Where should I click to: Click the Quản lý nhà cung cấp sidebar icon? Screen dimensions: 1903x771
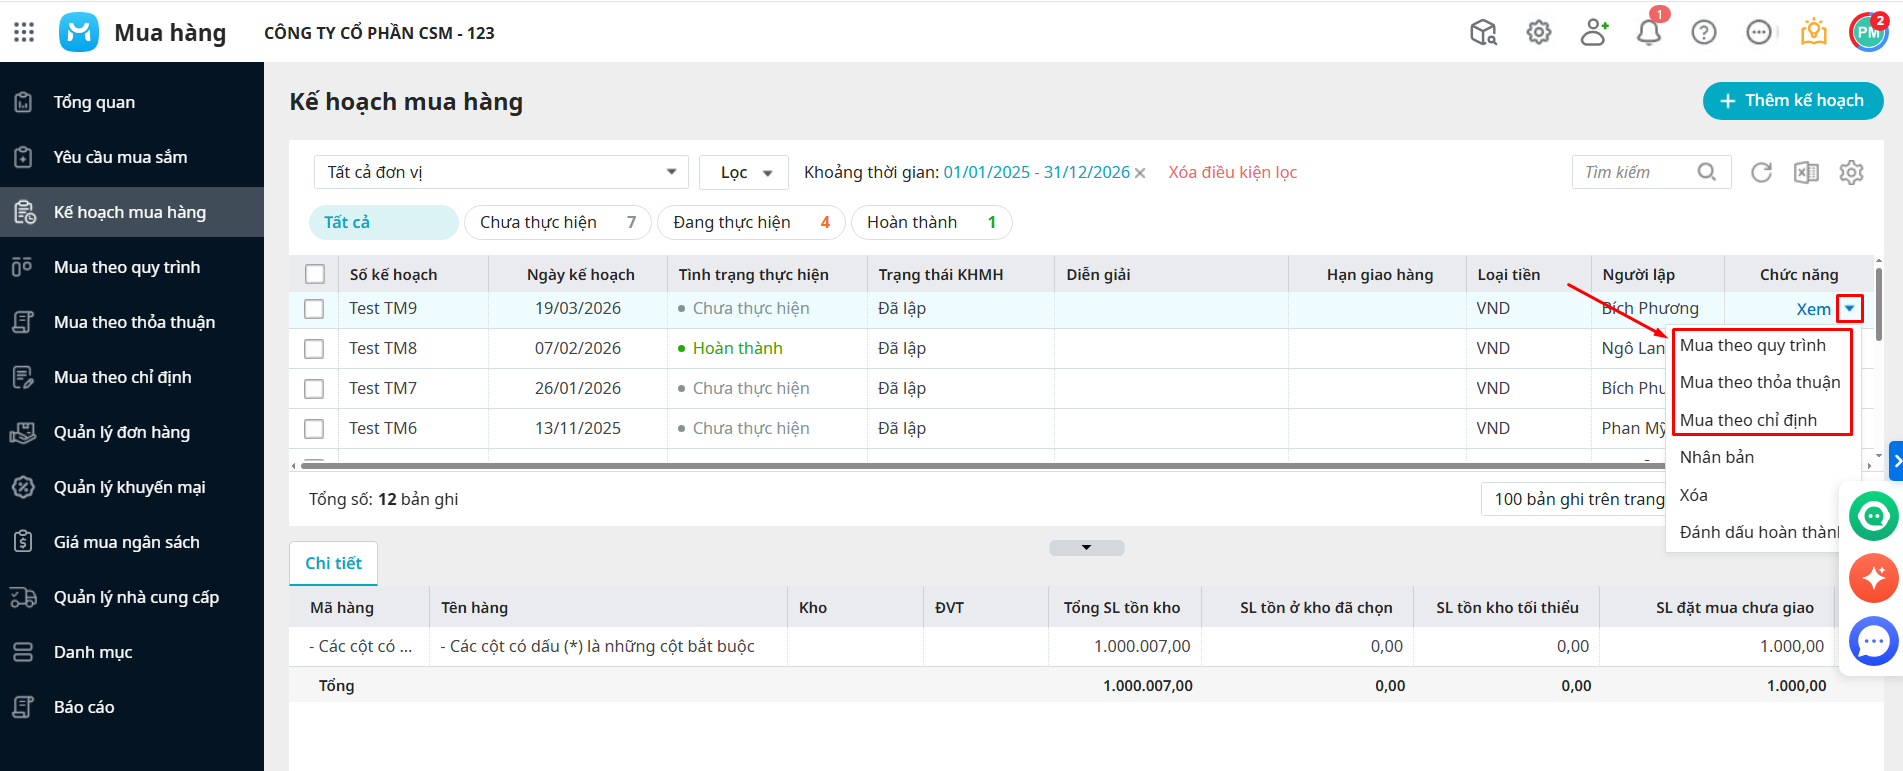tap(23, 597)
